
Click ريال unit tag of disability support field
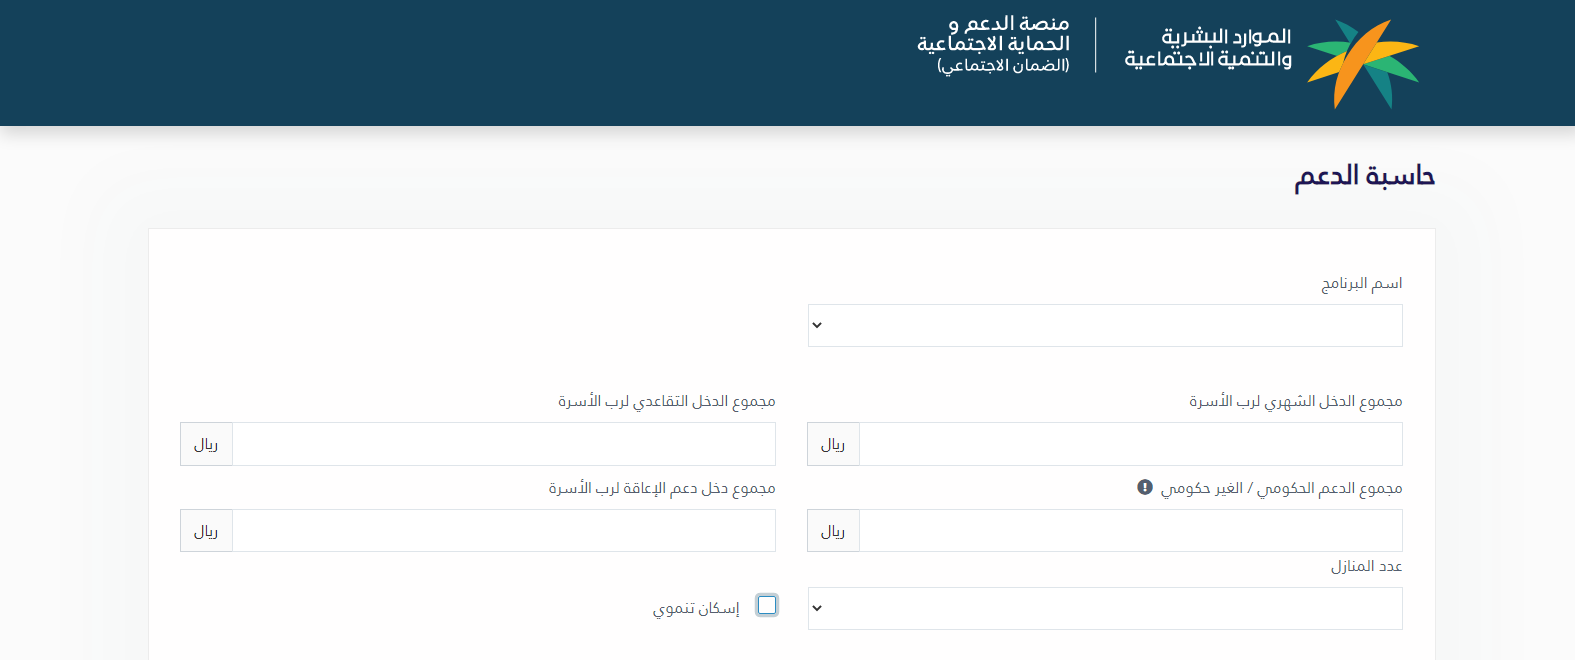(206, 530)
